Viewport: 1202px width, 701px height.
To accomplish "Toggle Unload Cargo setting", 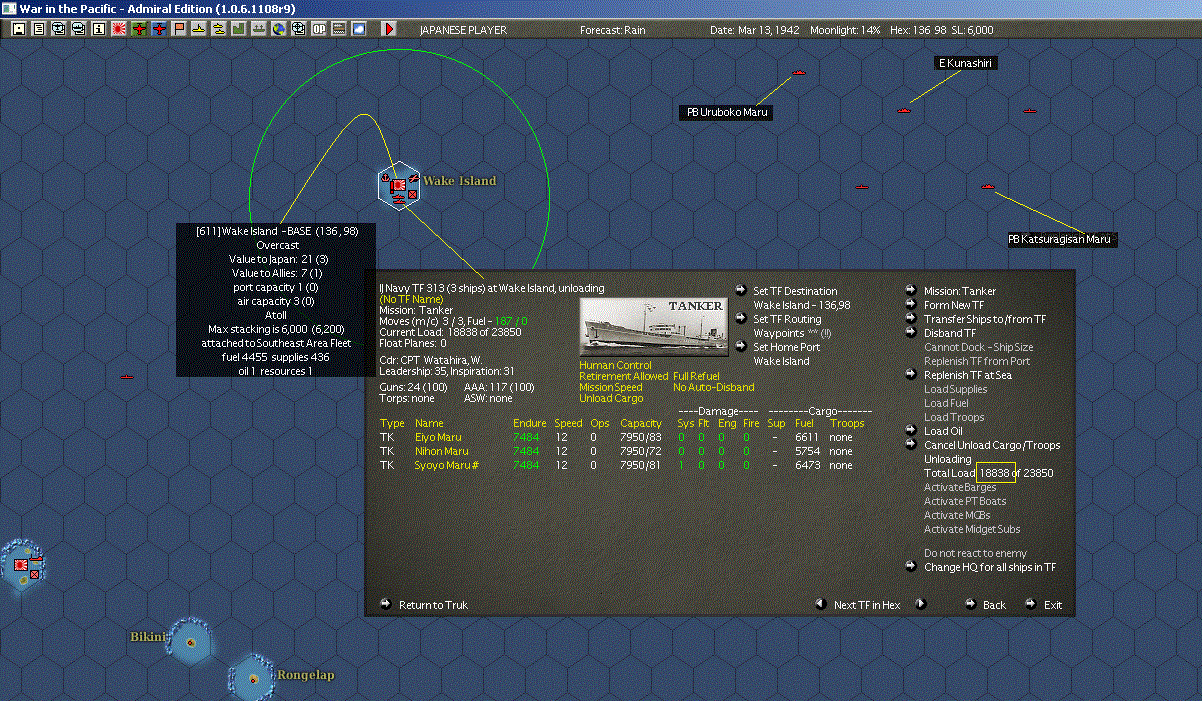I will (610, 399).
